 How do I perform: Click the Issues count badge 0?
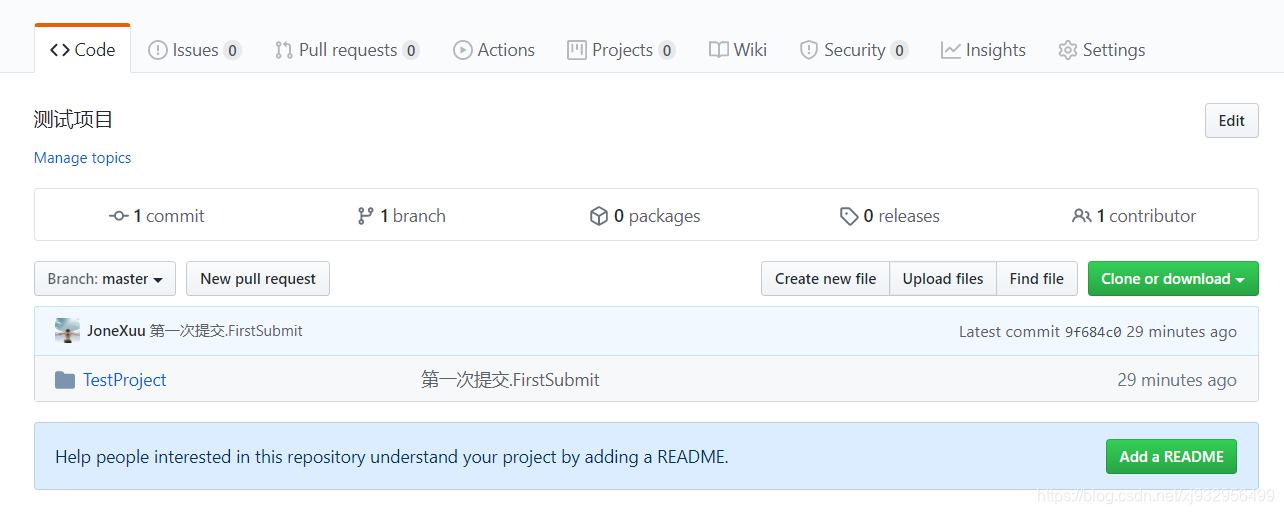pos(232,50)
